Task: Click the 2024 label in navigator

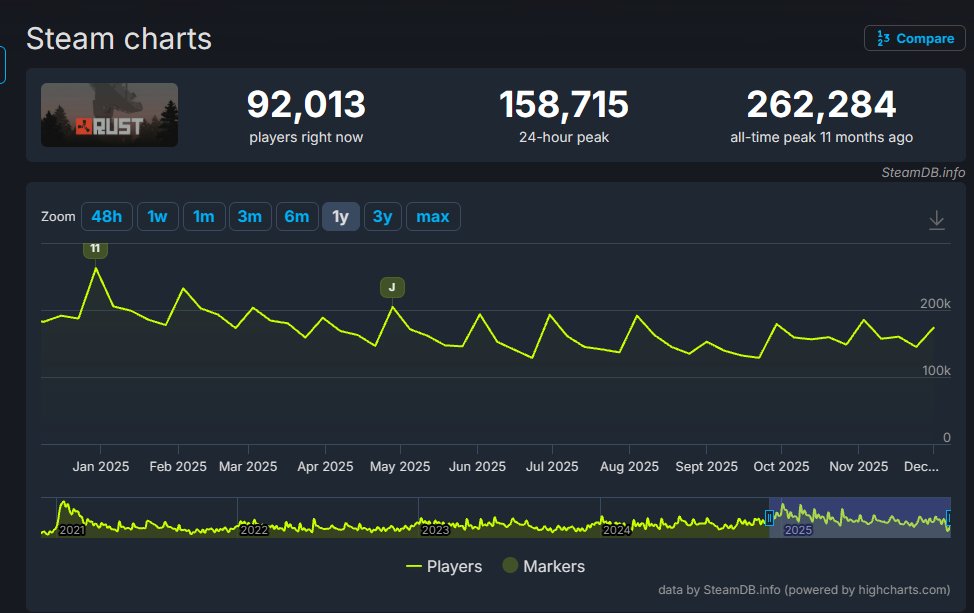Action: click(x=617, y=530)
